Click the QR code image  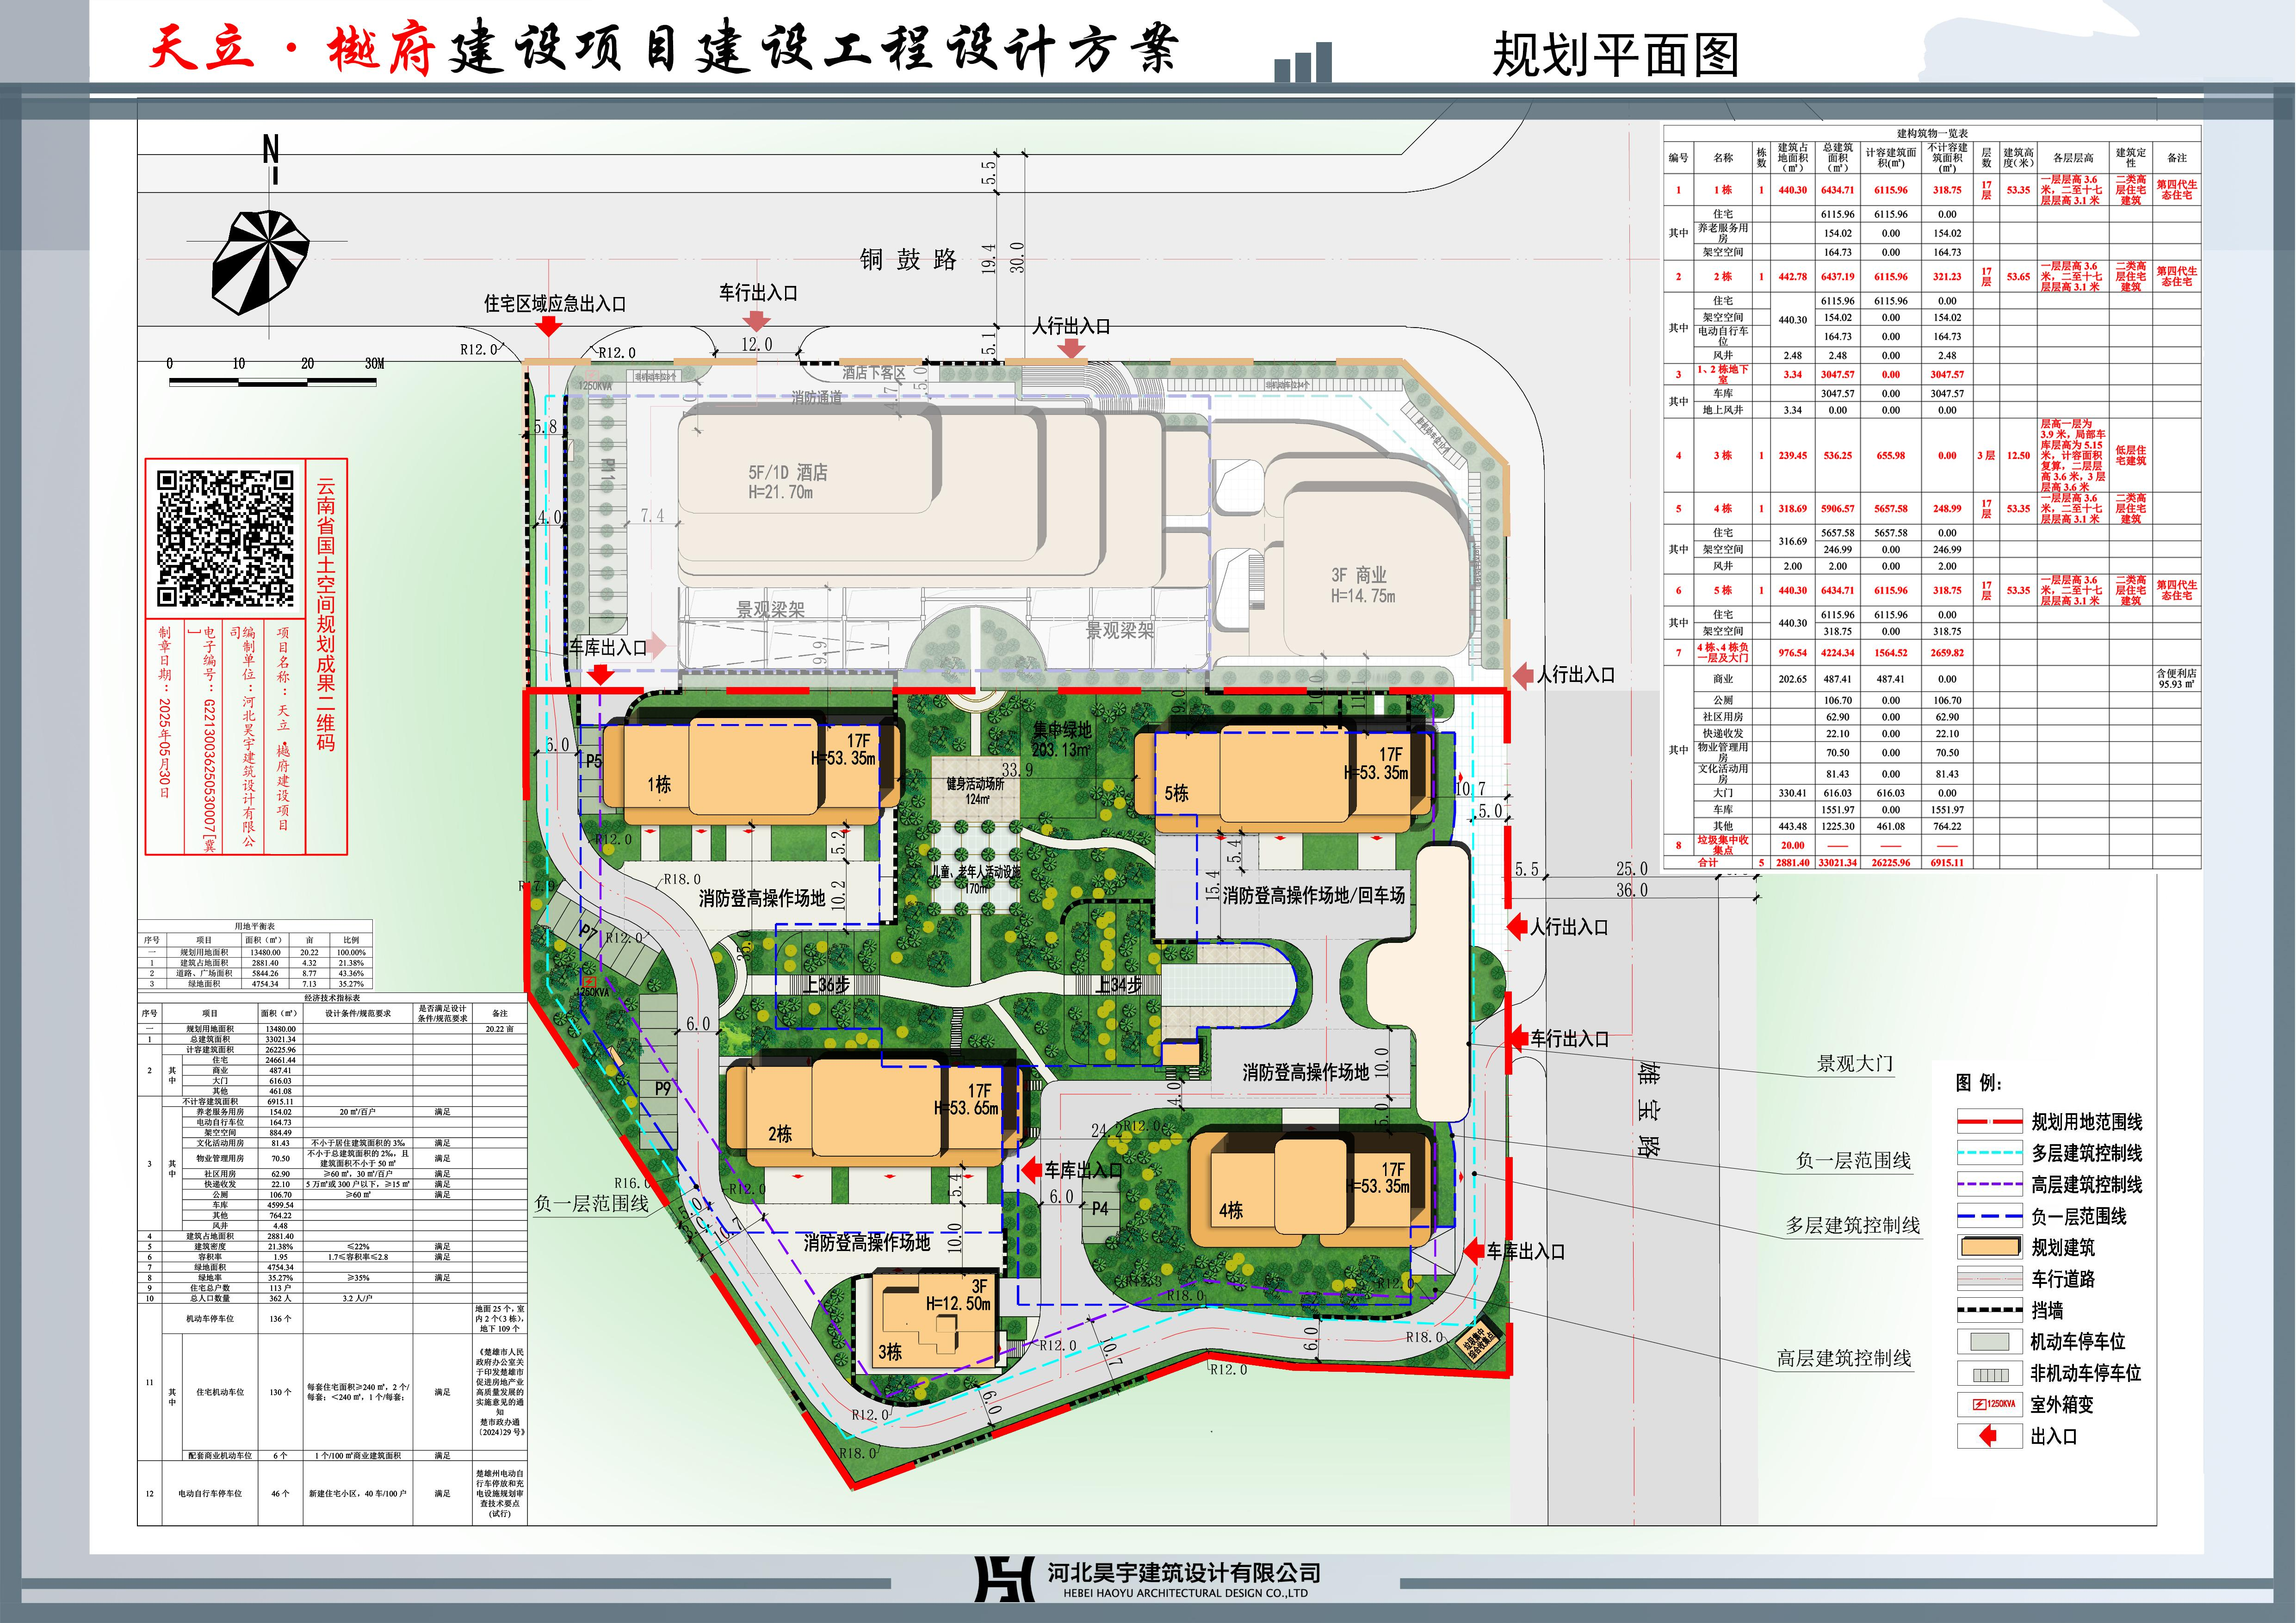pyautogui.click(x=226, y=539)
